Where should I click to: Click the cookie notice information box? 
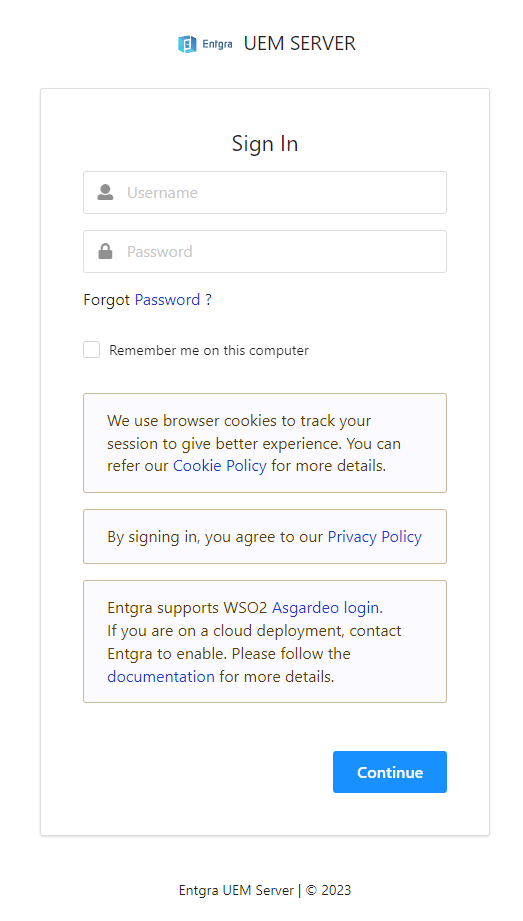coord(265,443)
